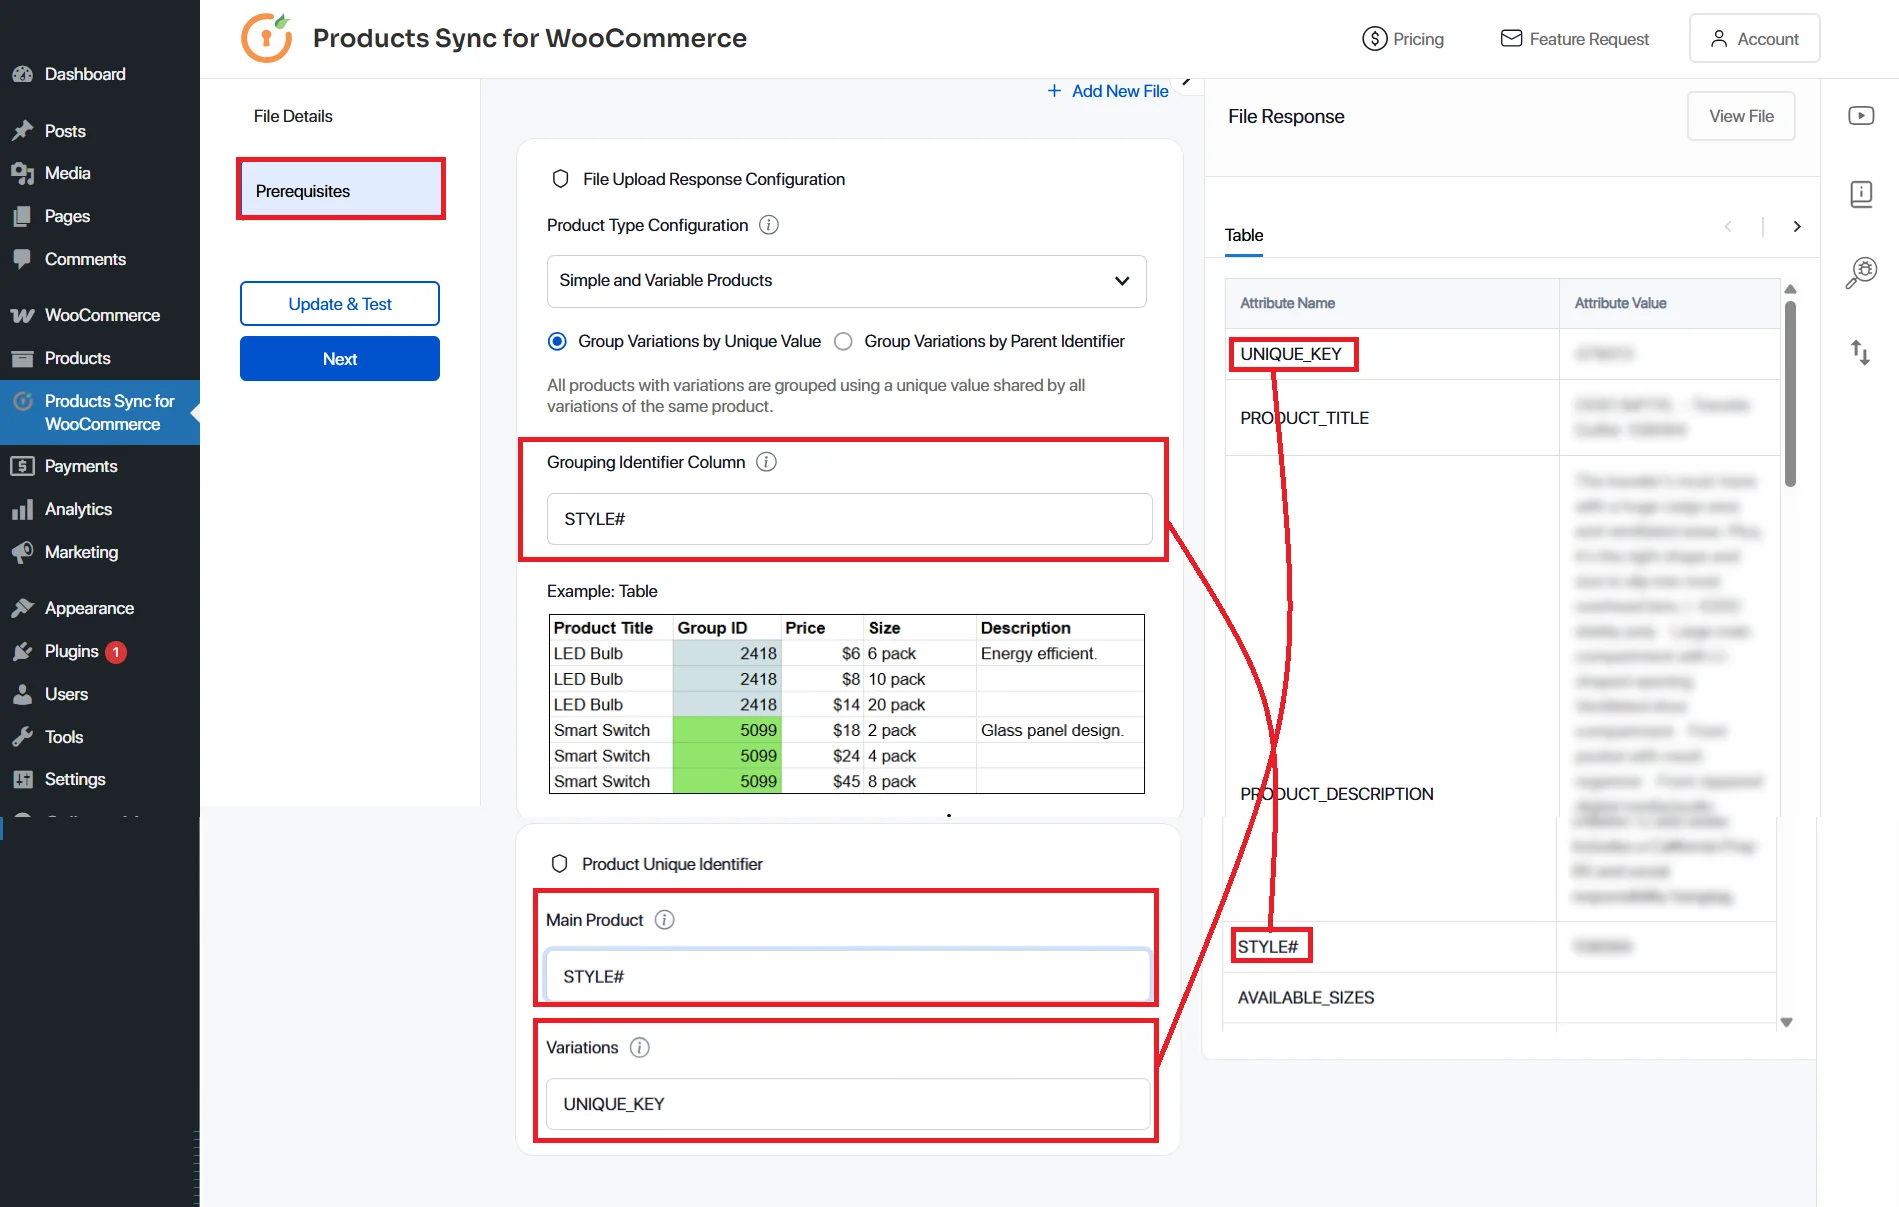
Task: Select Group Variations by Parent Identifier
Action: (x=843, y=341)
